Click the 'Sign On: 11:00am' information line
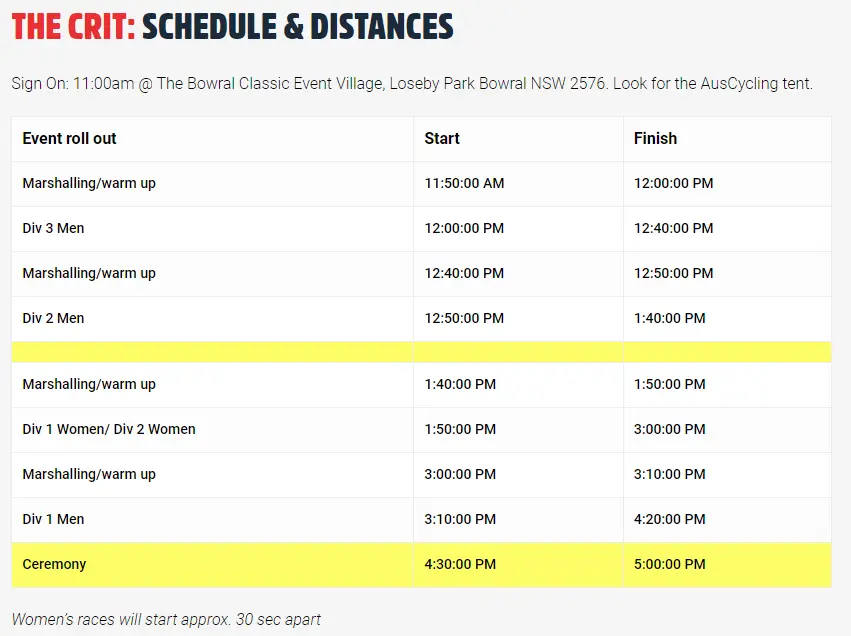 (x=412, y=84)
